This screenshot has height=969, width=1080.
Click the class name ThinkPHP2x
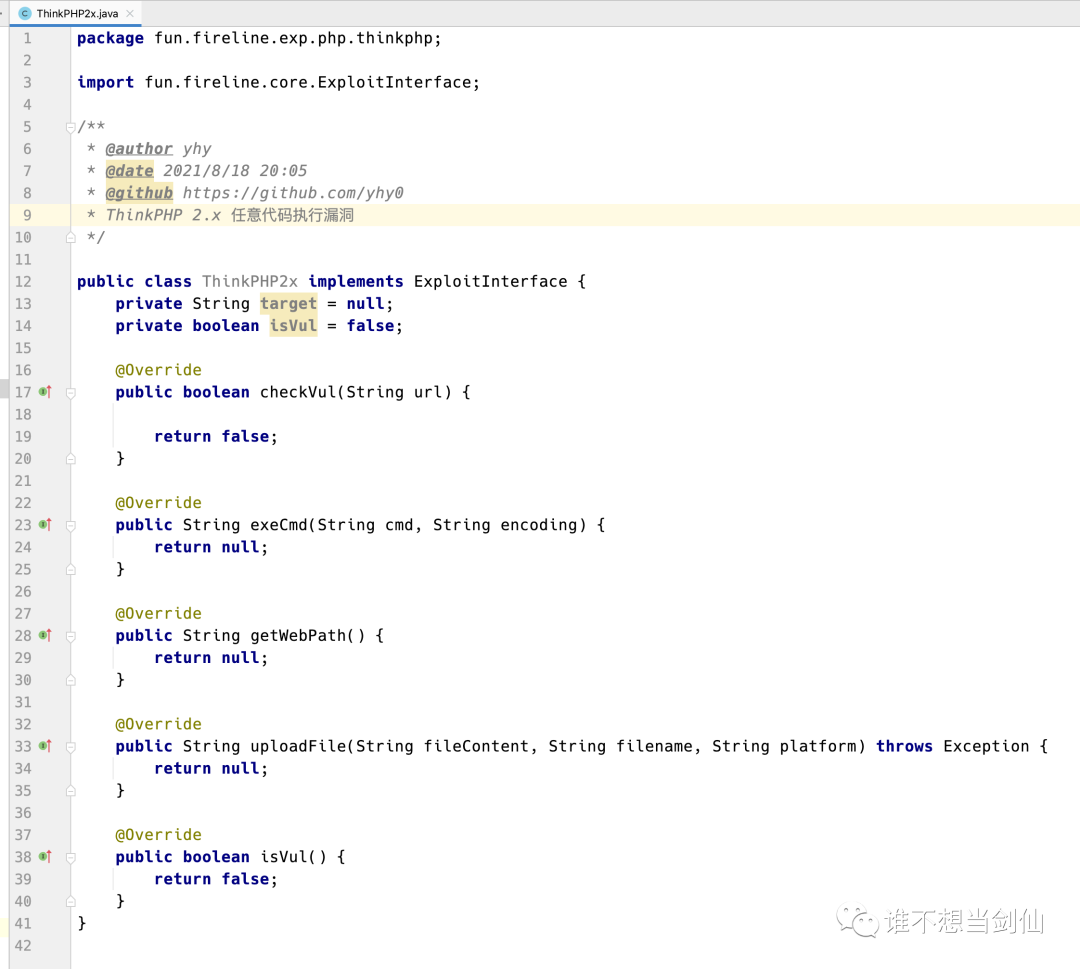(249, 281)
